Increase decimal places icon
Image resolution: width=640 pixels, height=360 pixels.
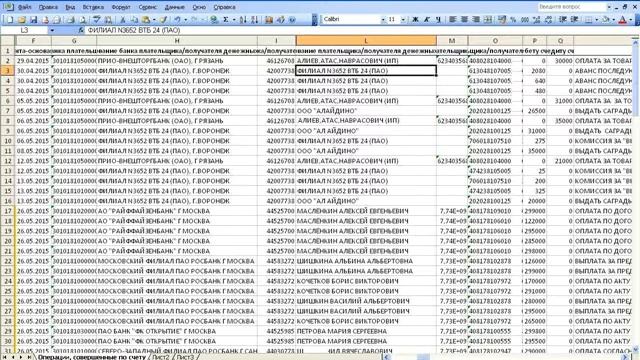pyautogui.click(x=537, y=20)
